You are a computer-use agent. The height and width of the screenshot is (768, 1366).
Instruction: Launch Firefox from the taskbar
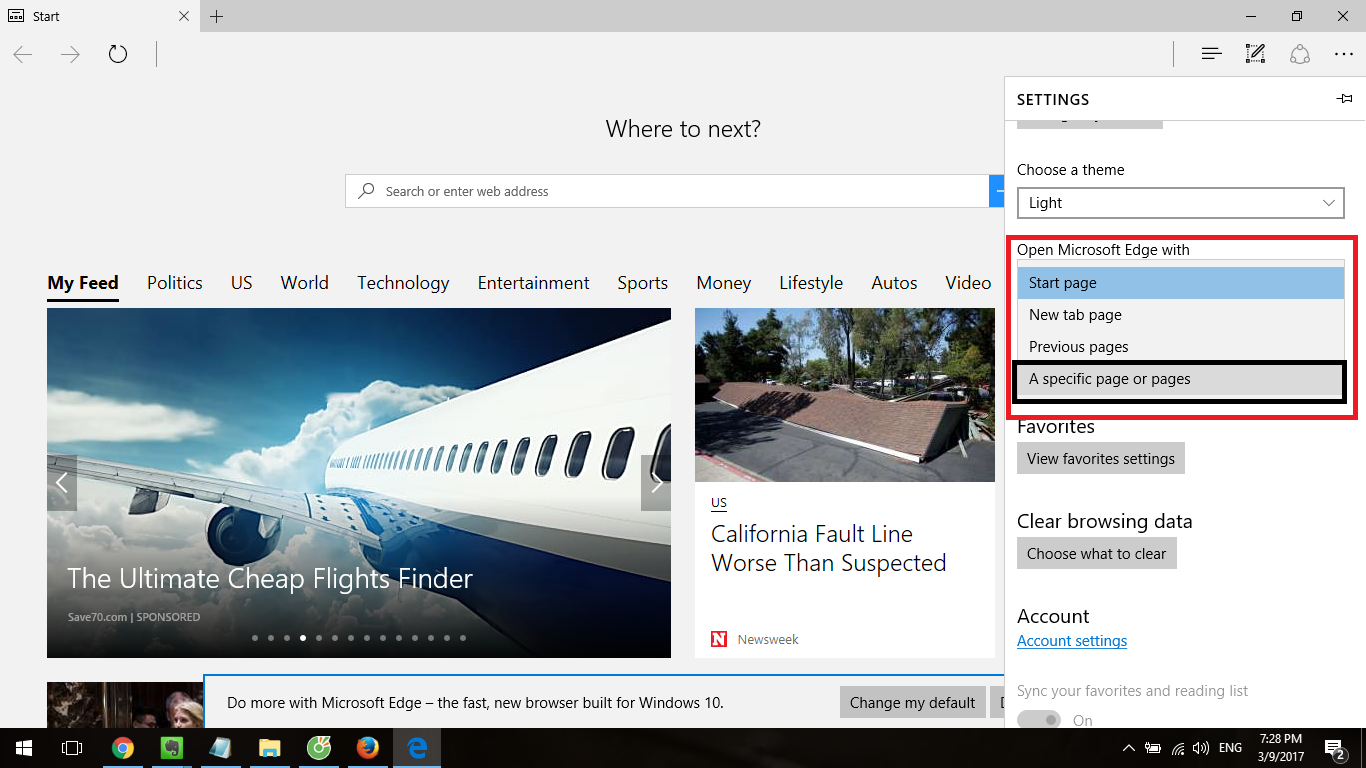coord(367,748)
